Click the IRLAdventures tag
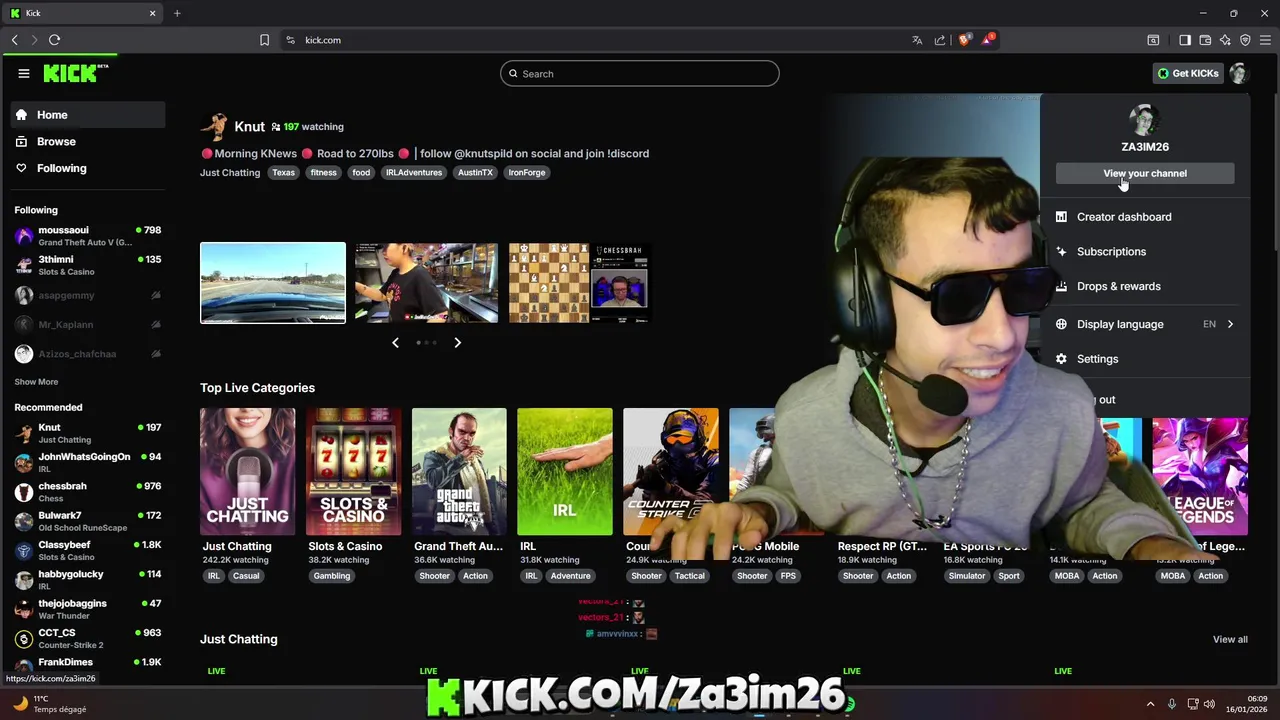 pos(414,173)
